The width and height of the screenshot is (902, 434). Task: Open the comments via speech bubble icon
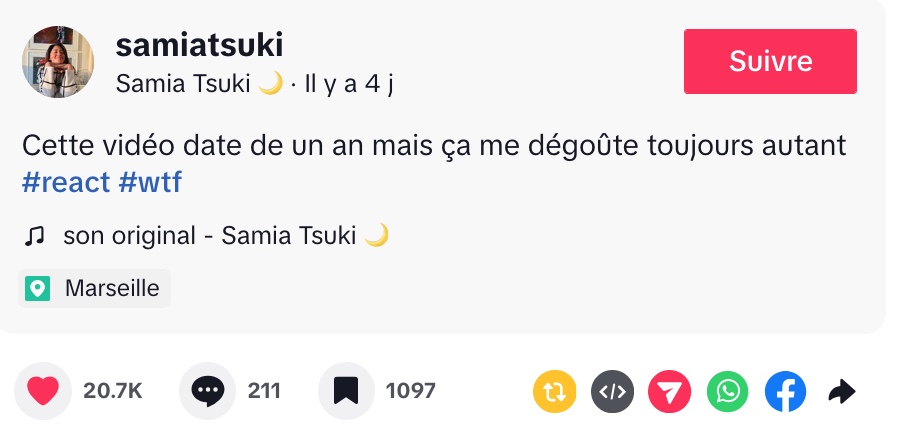[207, 391]
